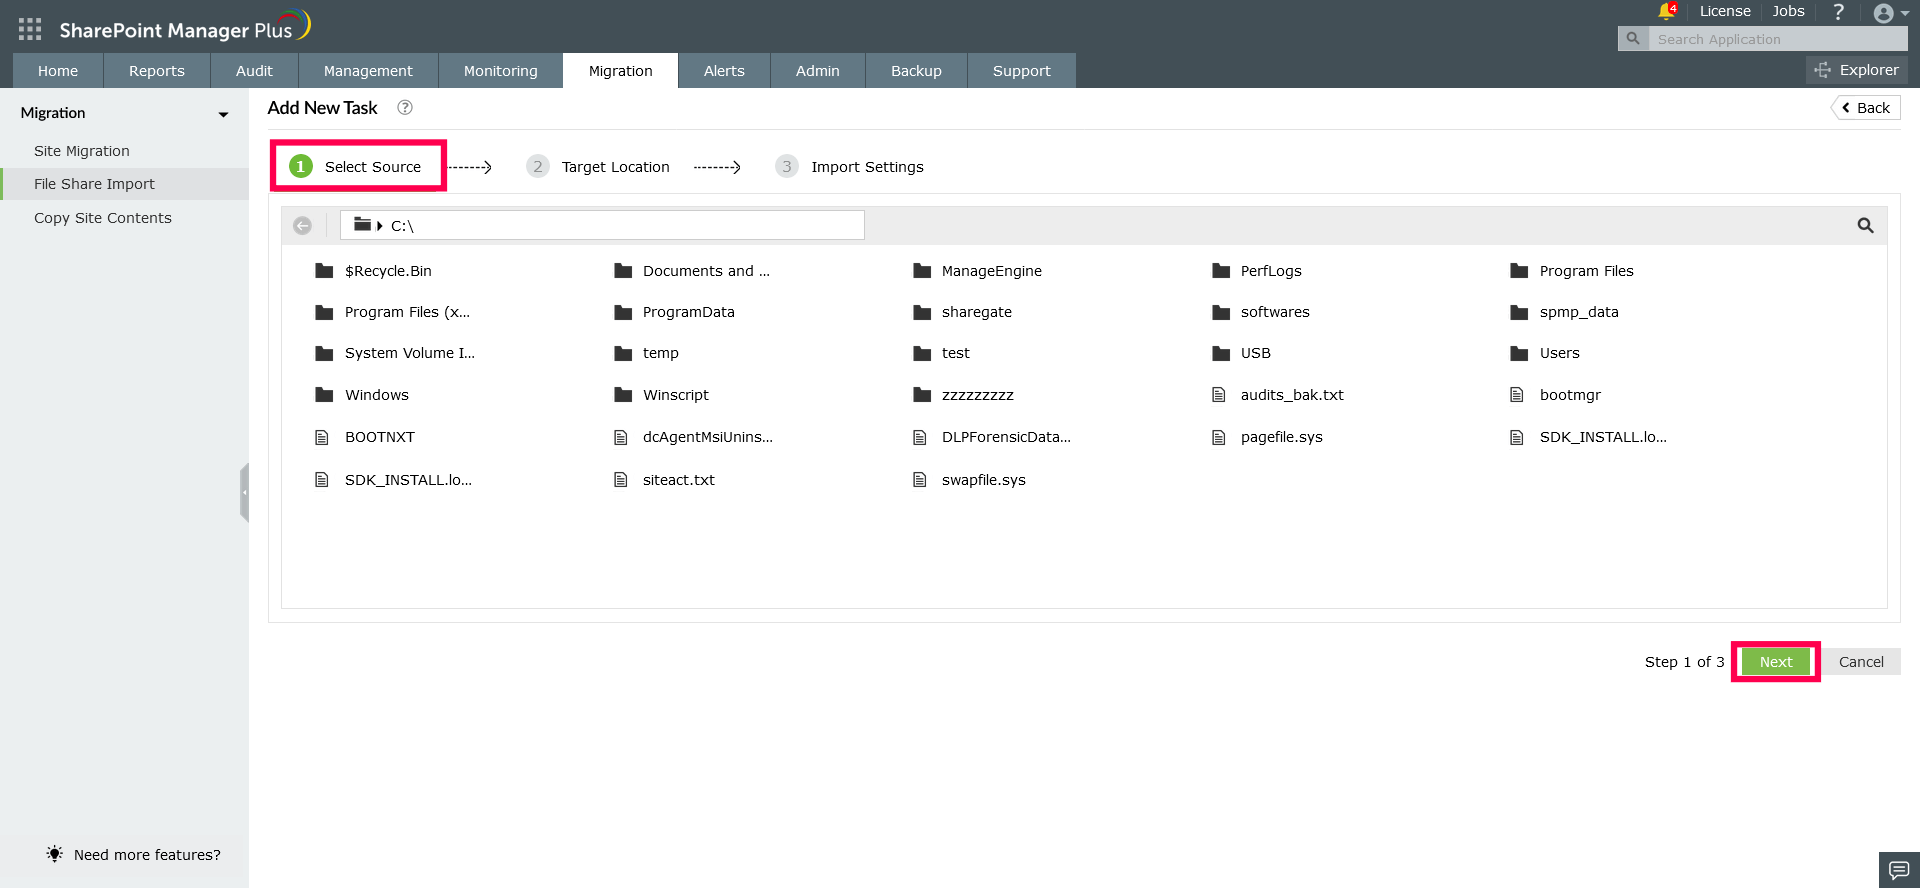The image size is (1920, 888).
Task: Open Copy Site Contents in sidebar
Action: coord(103,218)
